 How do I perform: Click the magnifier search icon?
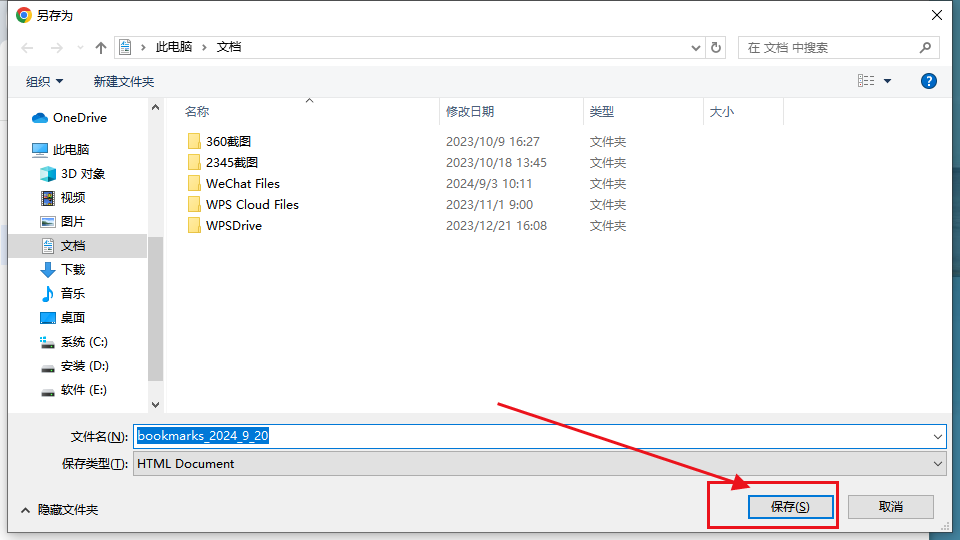click(925, 47)
